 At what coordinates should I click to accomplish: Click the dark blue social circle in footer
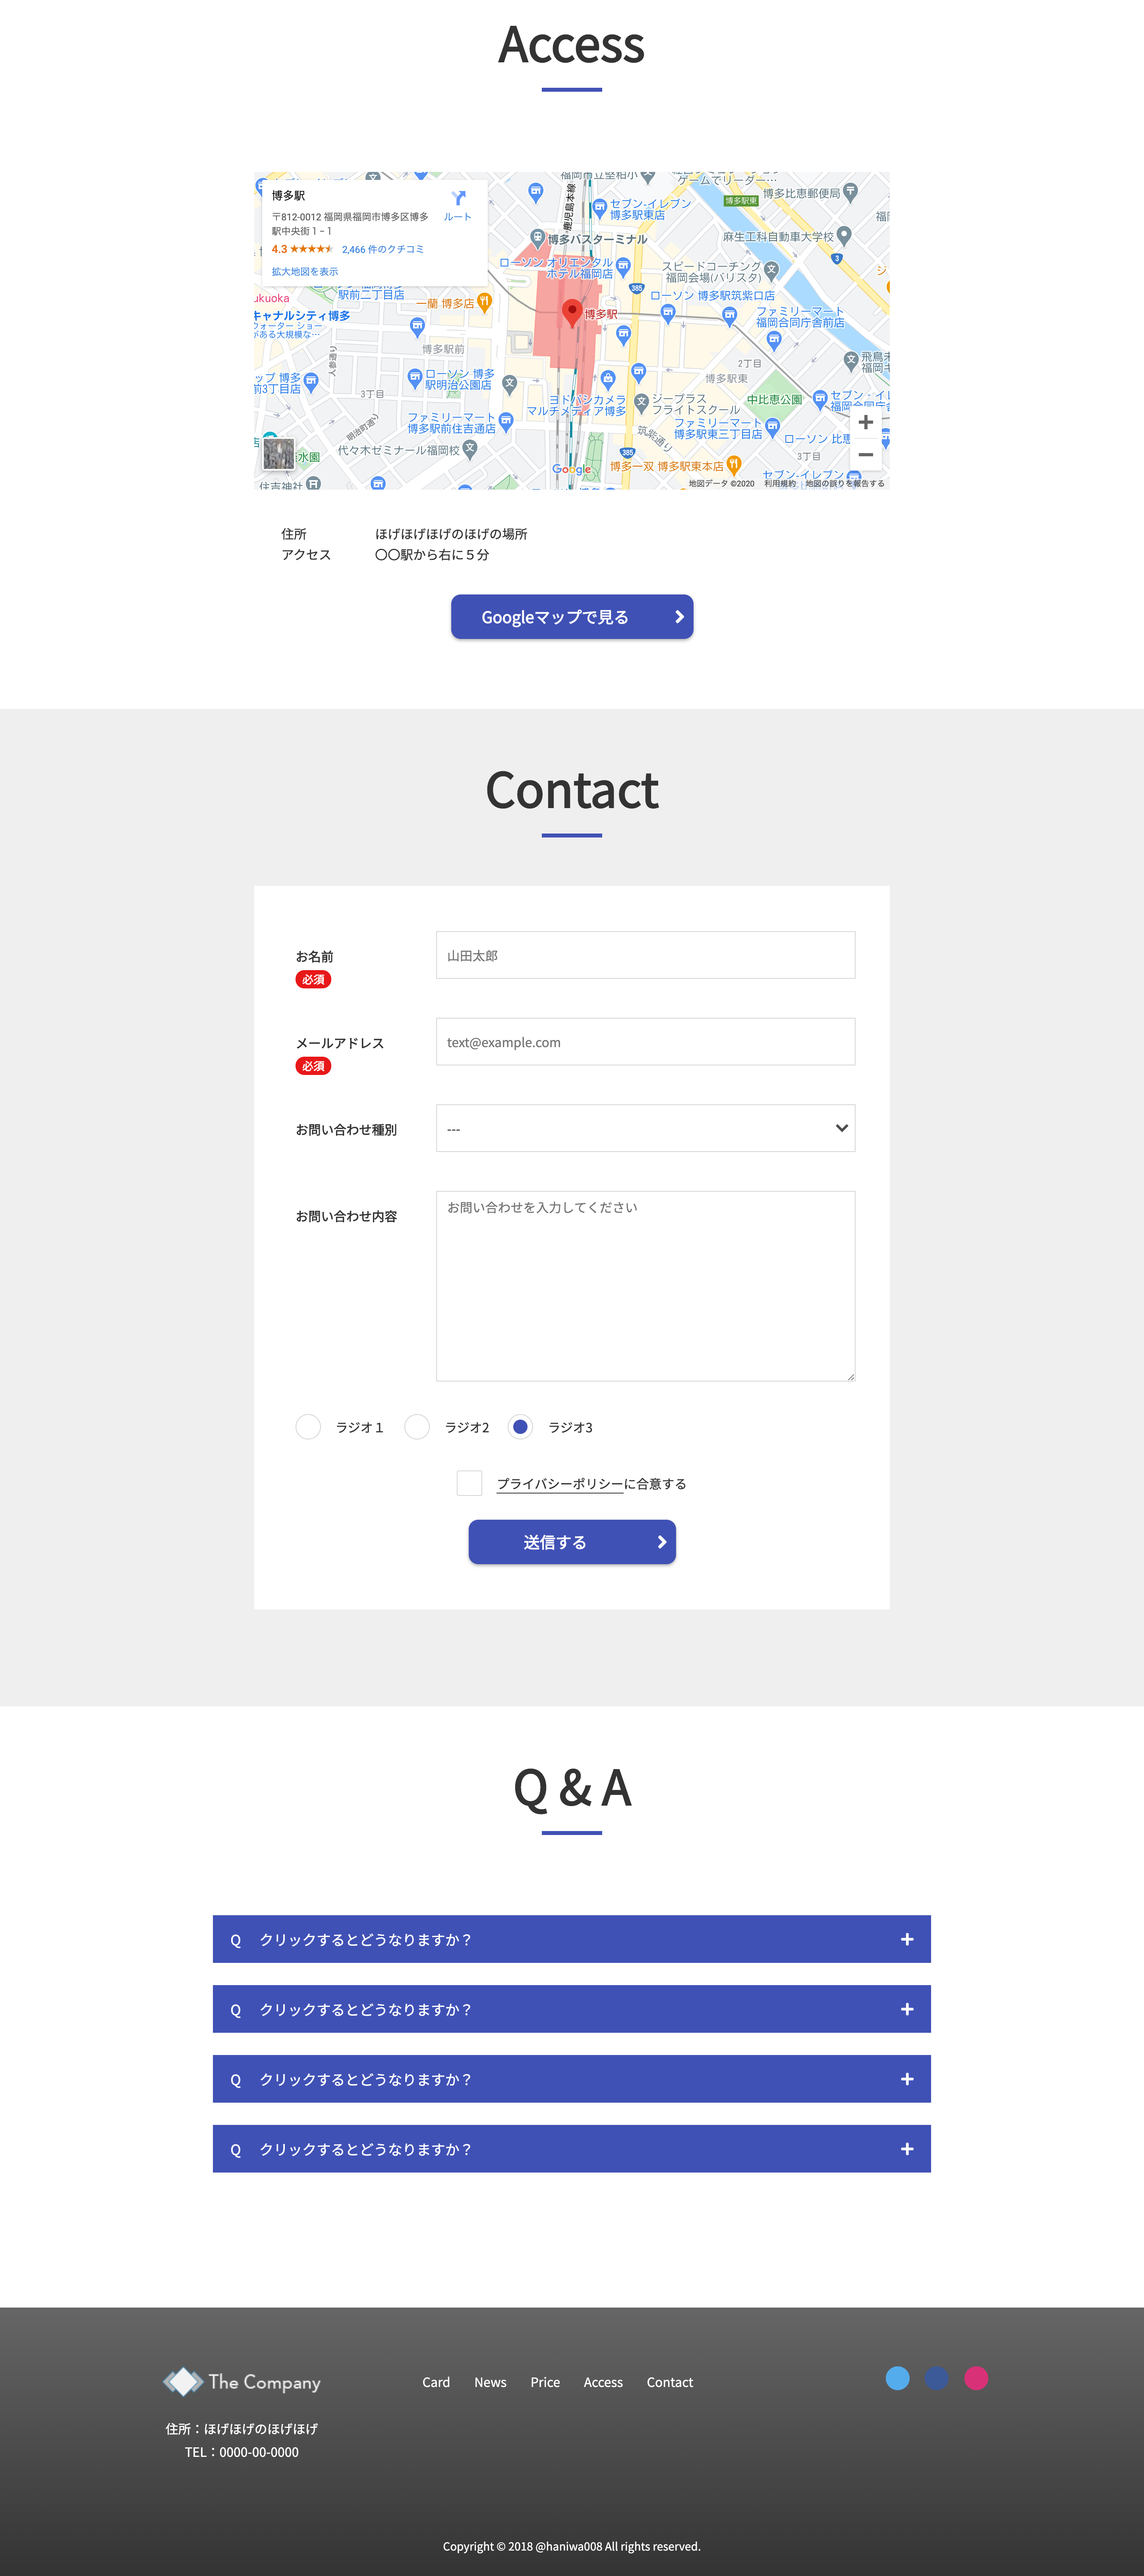pyautogui.click(x=936, y=2378)
